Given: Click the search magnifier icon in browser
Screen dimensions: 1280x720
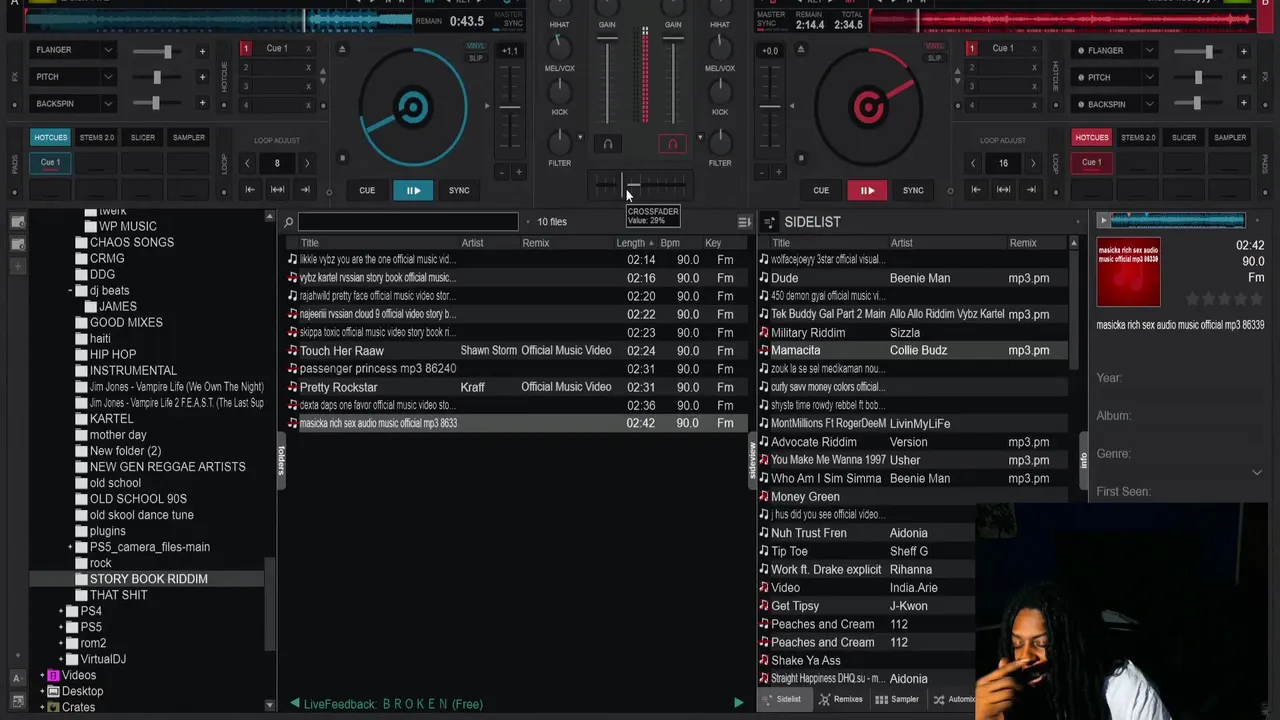Looking at the screenshot, I should (x=288, y=222).
